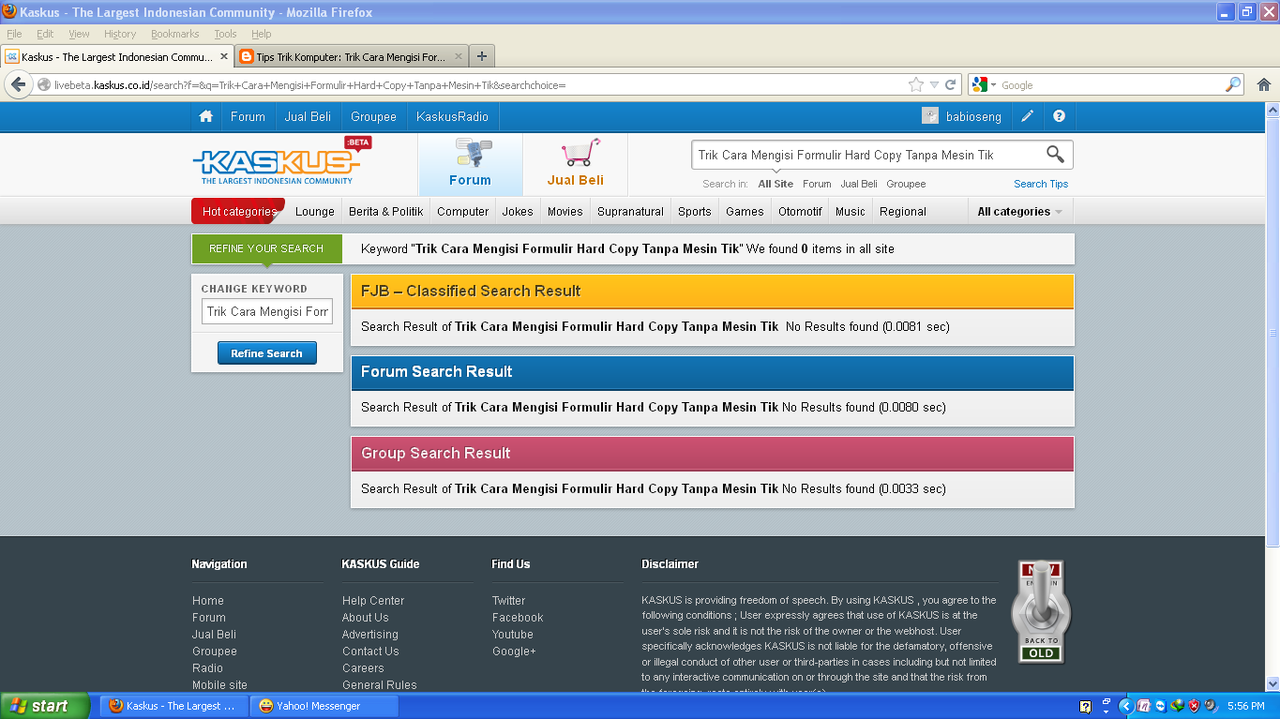Reload the page using the reload icon
This screenshot has height=719, width=1280.
coord(950,85)
